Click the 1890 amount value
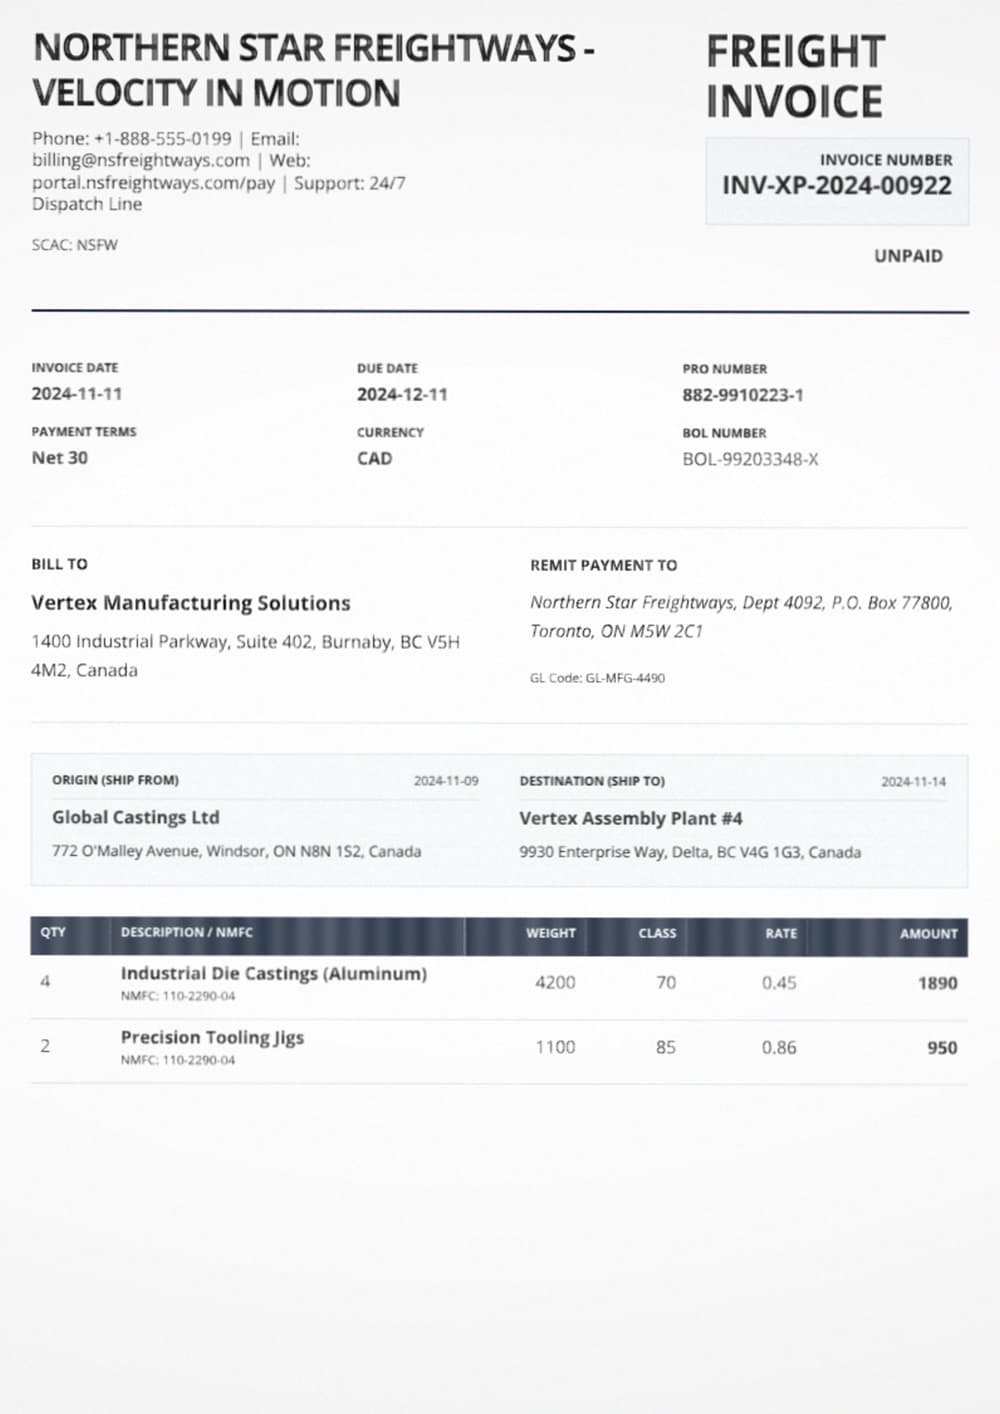Viewport: 1000px width, 1414px height. point(937,984)
